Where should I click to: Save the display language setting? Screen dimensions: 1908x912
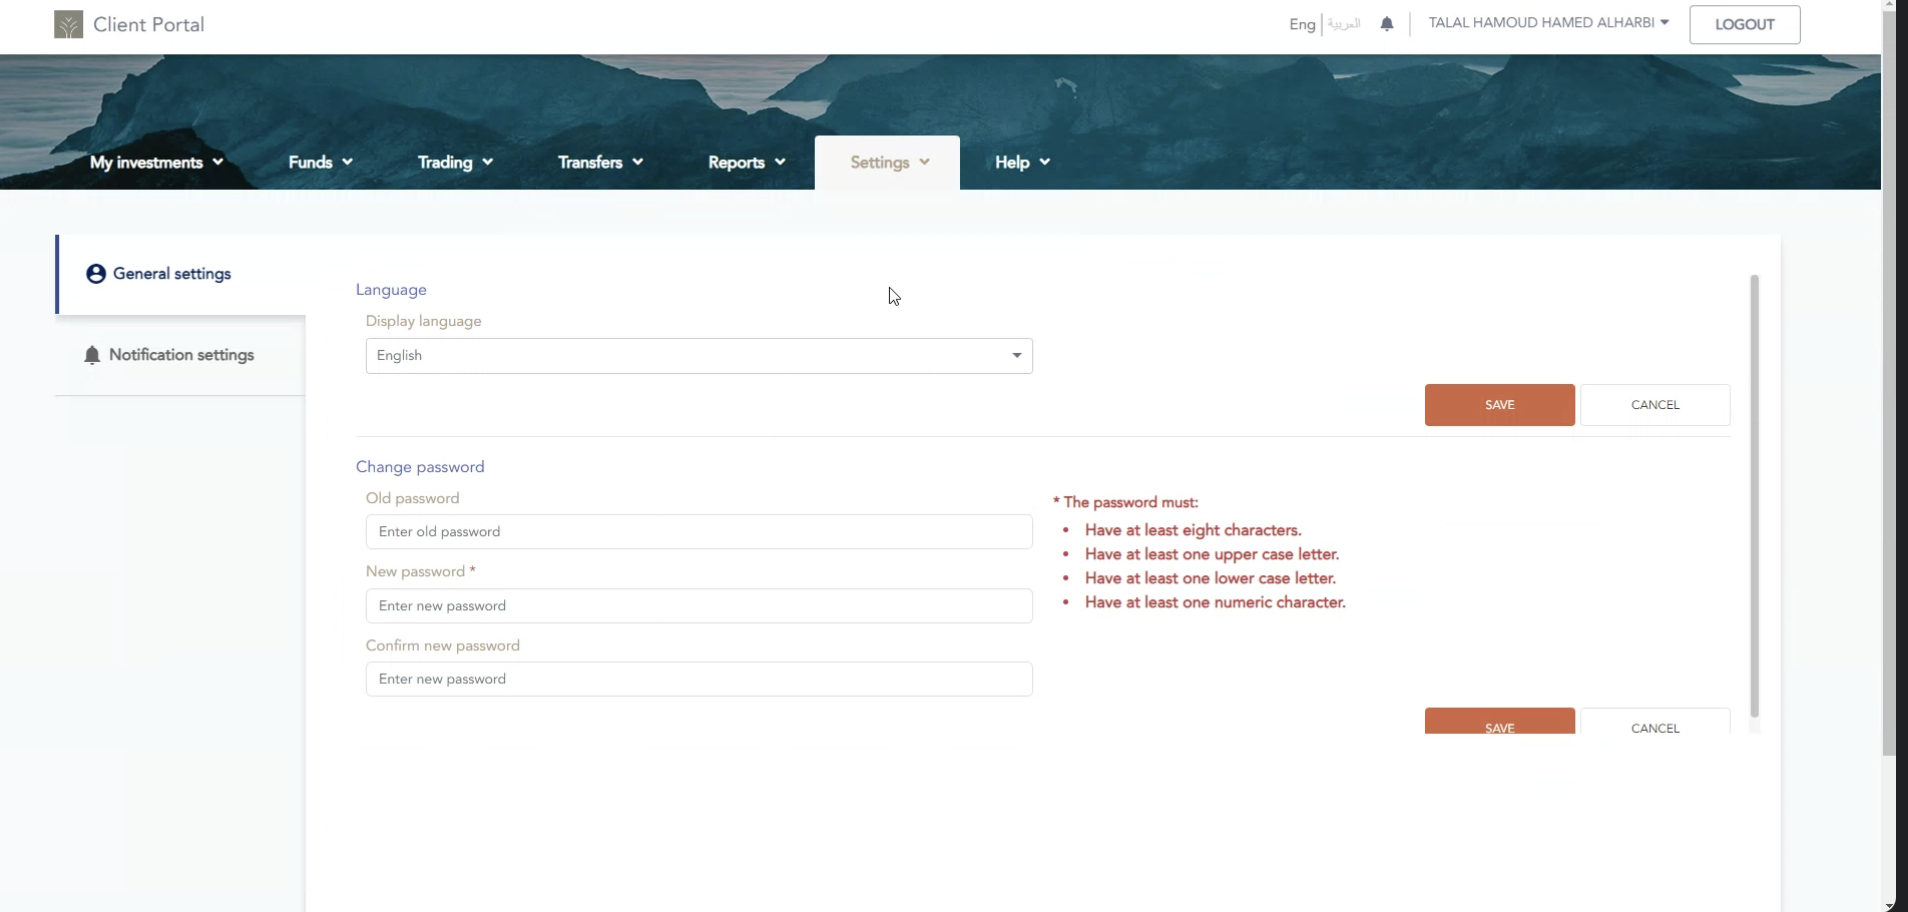(1499, 405)
